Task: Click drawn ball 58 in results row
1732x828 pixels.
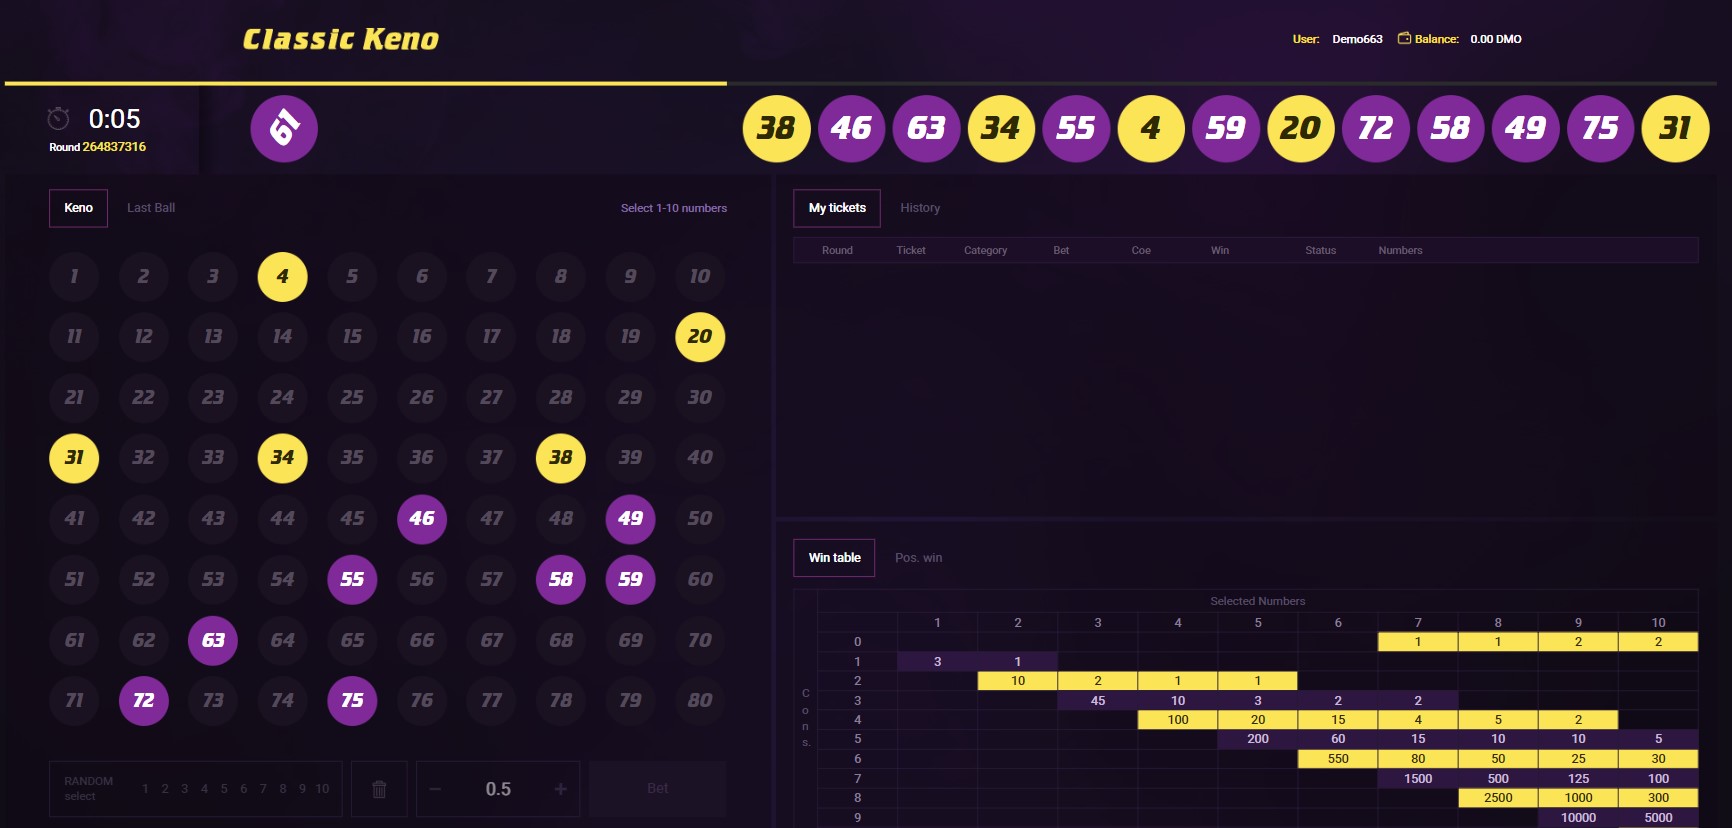Action: click(x=1451, y=128)
